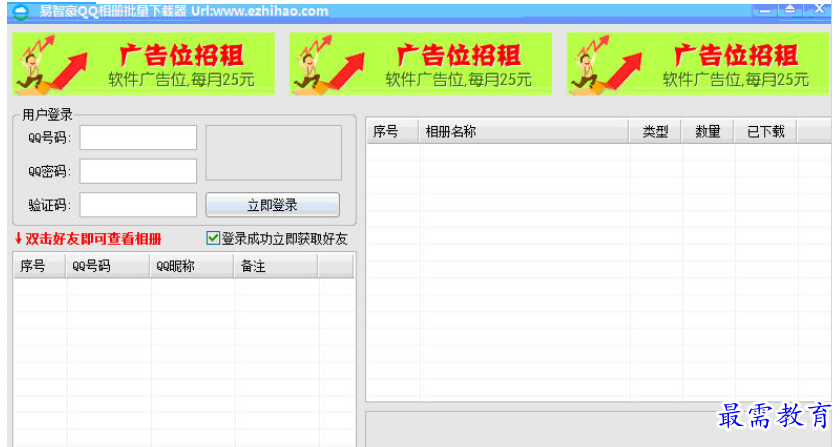Close the application window
Image resolution: width=840 pixels, height=447 pixels.
819,9
